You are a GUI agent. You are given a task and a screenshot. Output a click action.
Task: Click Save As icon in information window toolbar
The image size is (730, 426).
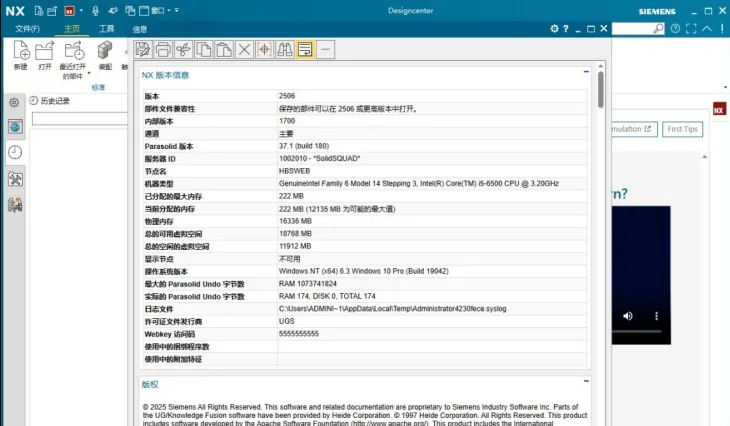click(x=143, y=49)
